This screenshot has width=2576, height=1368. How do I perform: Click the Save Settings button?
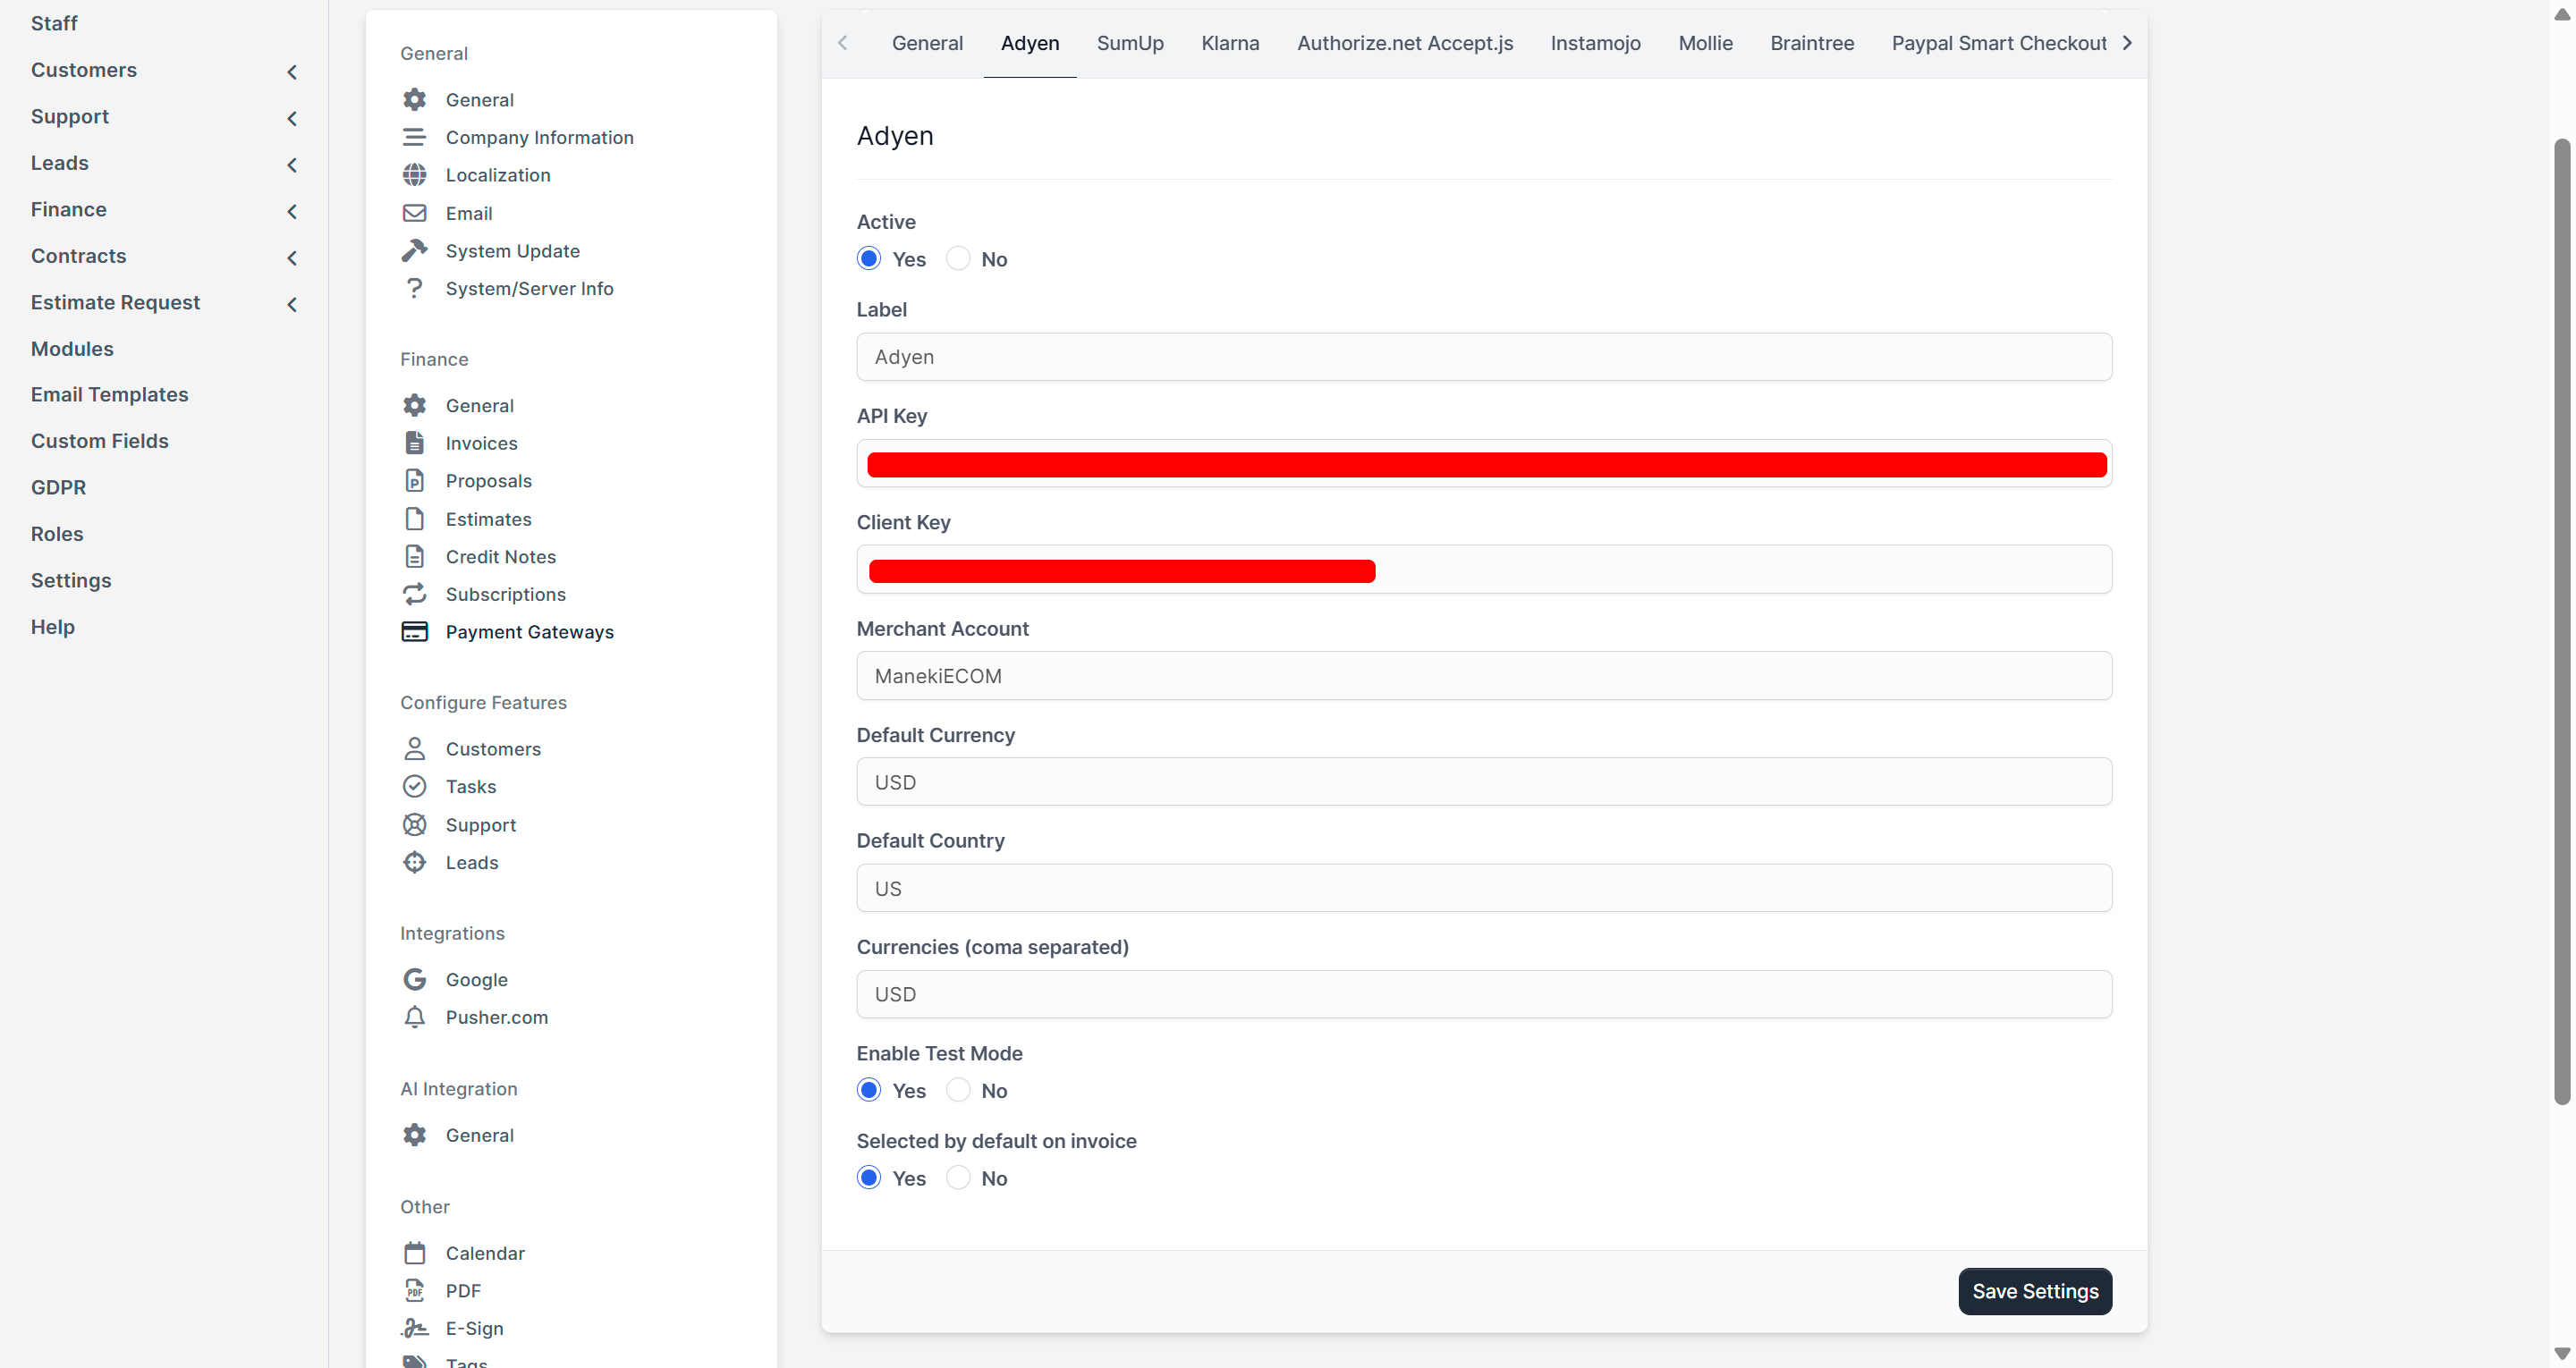pyautogui.click(x=2034, y=1291)
